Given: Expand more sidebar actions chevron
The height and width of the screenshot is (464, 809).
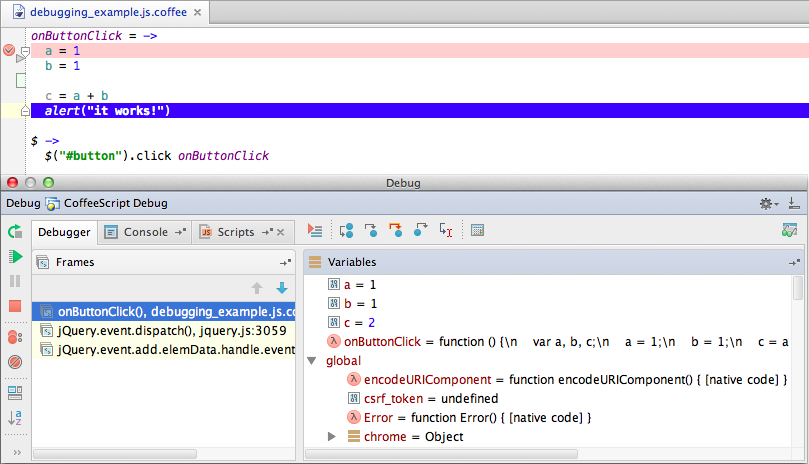Looking at the screenshot, I should [17, 453].
